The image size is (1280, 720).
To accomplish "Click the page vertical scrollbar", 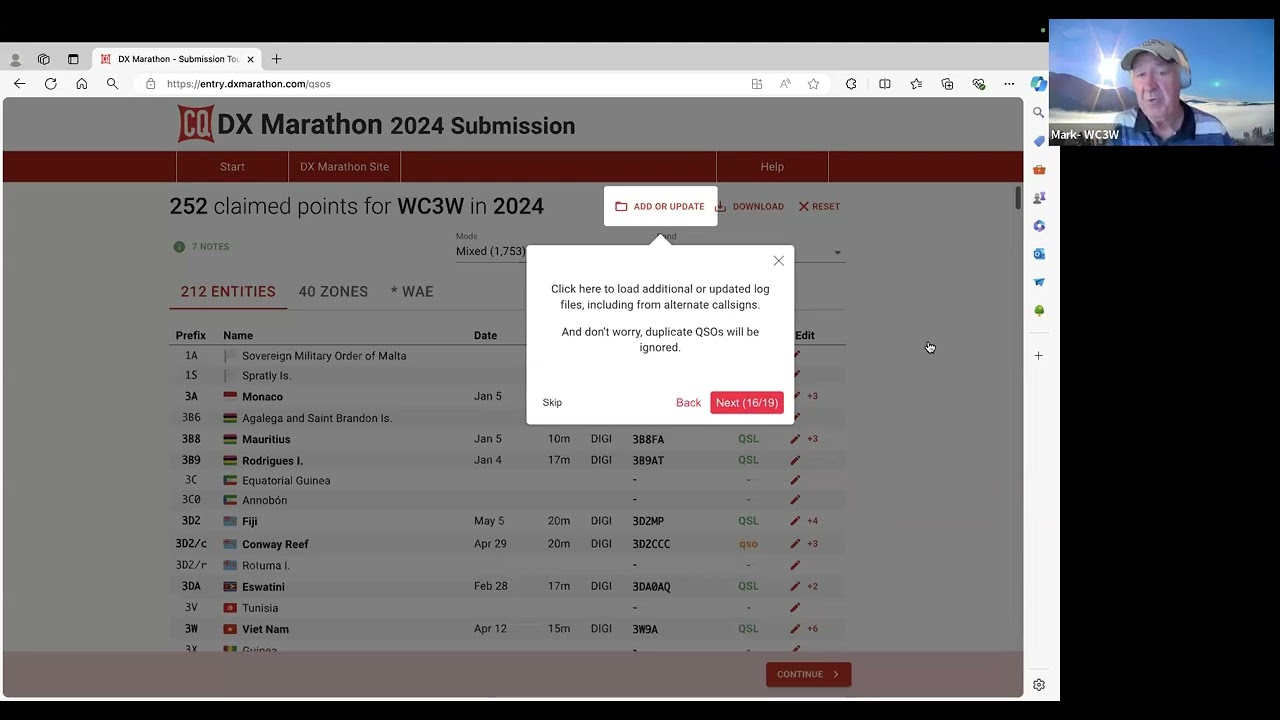I will coord(1018,198).
